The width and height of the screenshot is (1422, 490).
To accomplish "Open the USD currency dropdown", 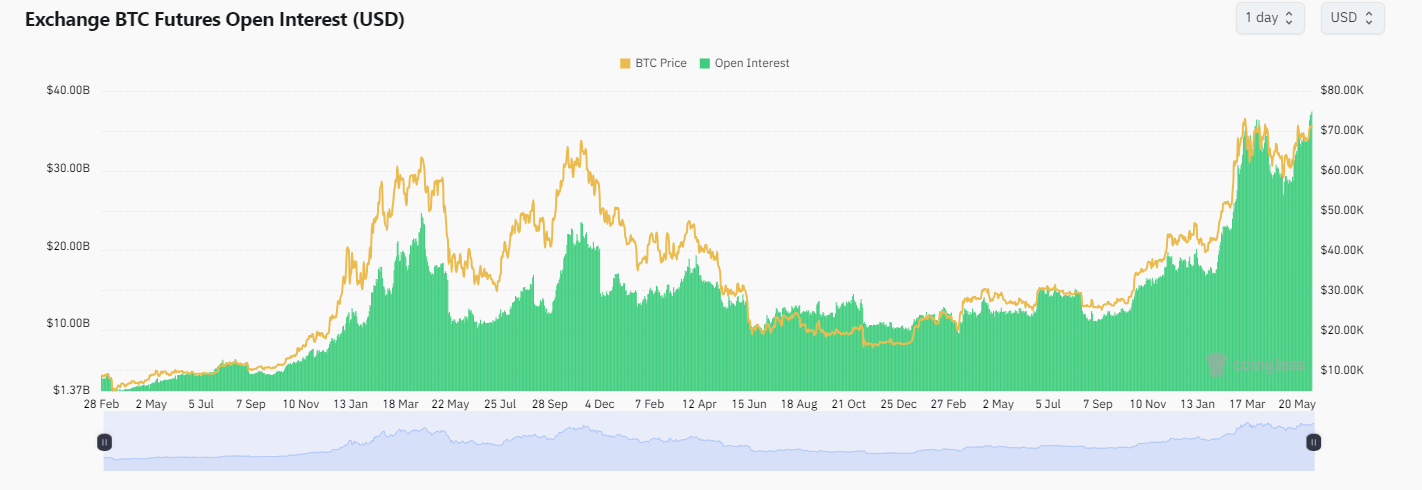I will click(1352, 18).
